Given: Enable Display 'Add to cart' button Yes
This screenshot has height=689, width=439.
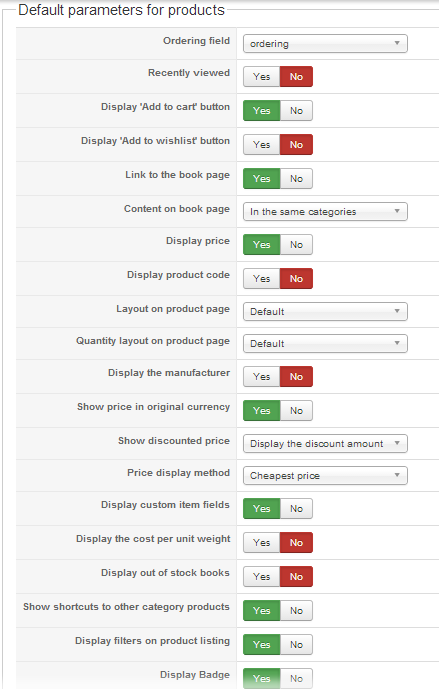Looking at the screenshot, I should (x=261, y=110).
